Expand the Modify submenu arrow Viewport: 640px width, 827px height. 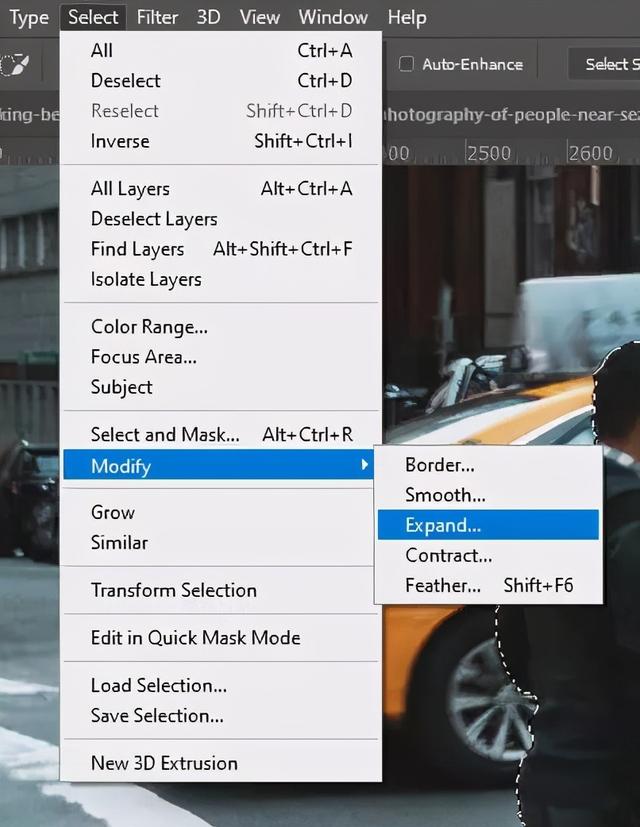[364, 464]
